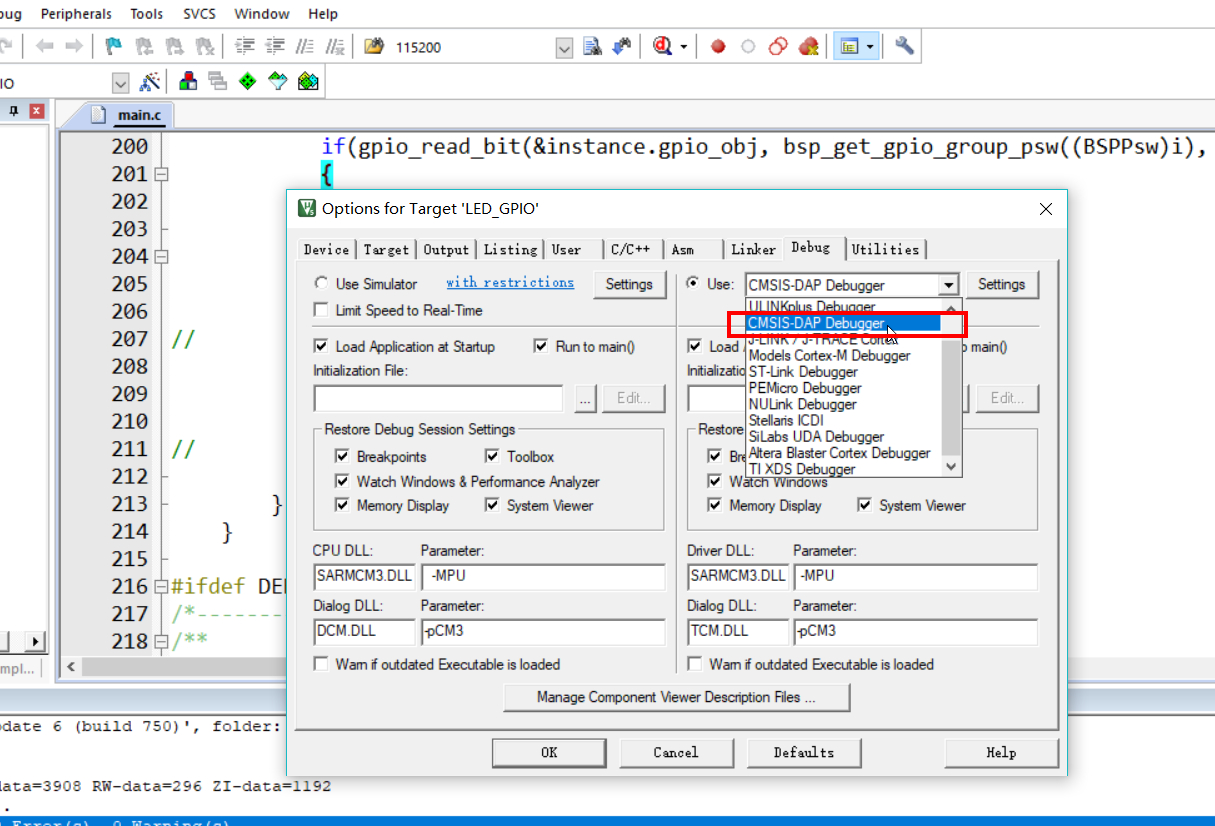
Task: Comment out the selection
Action: pyautogui.click(x=305, y=47)
